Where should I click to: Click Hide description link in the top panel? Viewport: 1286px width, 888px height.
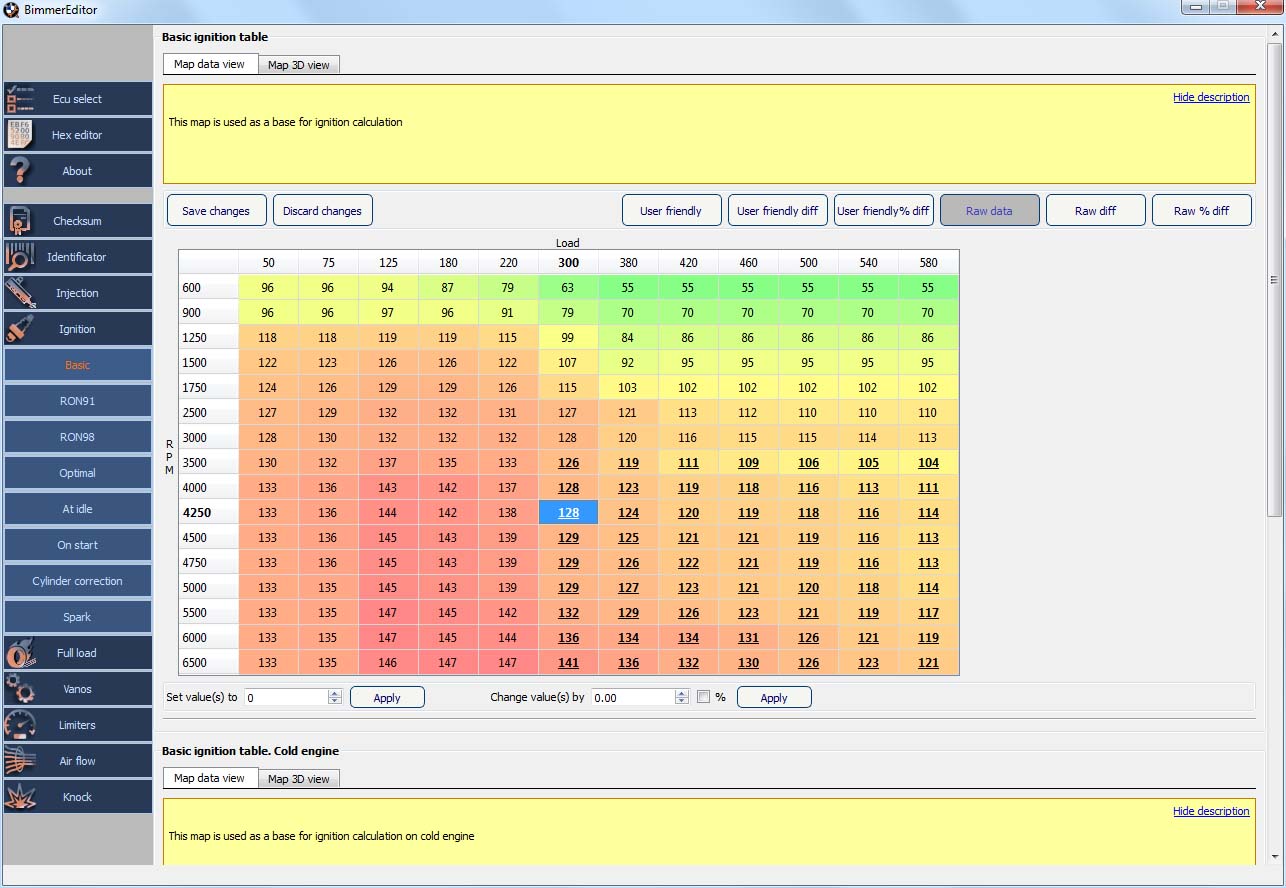1210,97
